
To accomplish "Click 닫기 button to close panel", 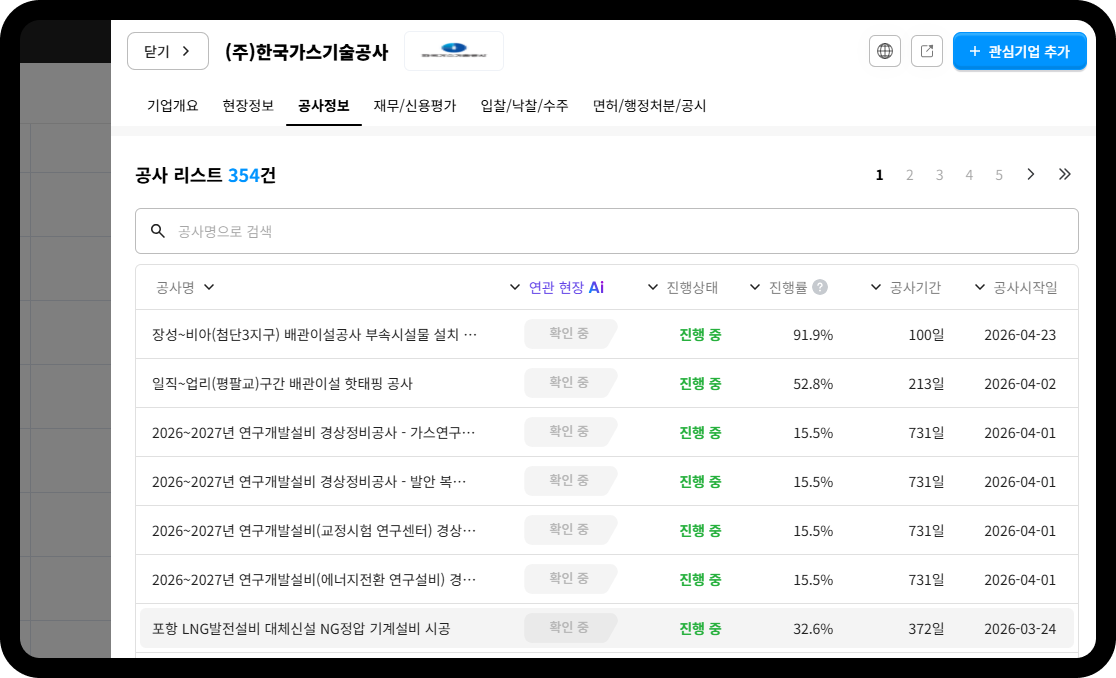I will (168, 51).
